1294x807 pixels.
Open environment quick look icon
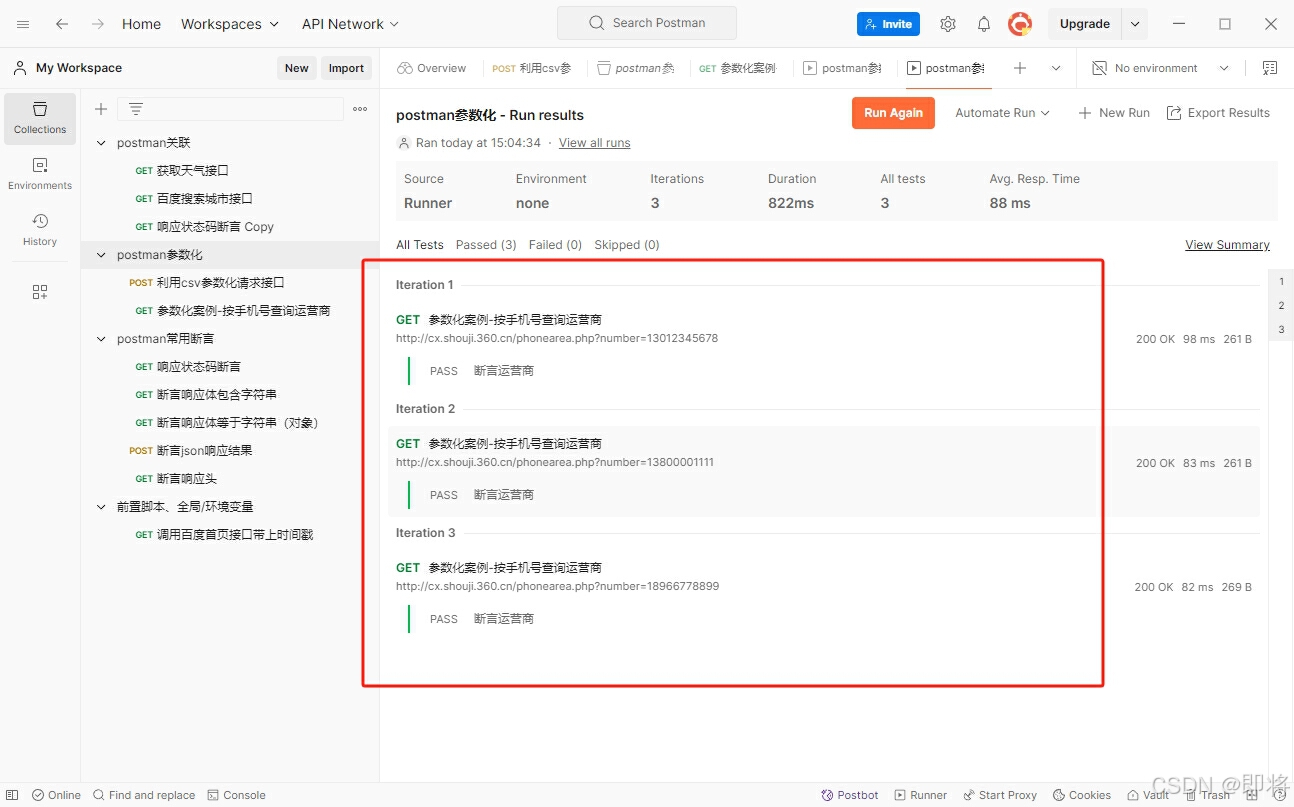pos(1270,68)
